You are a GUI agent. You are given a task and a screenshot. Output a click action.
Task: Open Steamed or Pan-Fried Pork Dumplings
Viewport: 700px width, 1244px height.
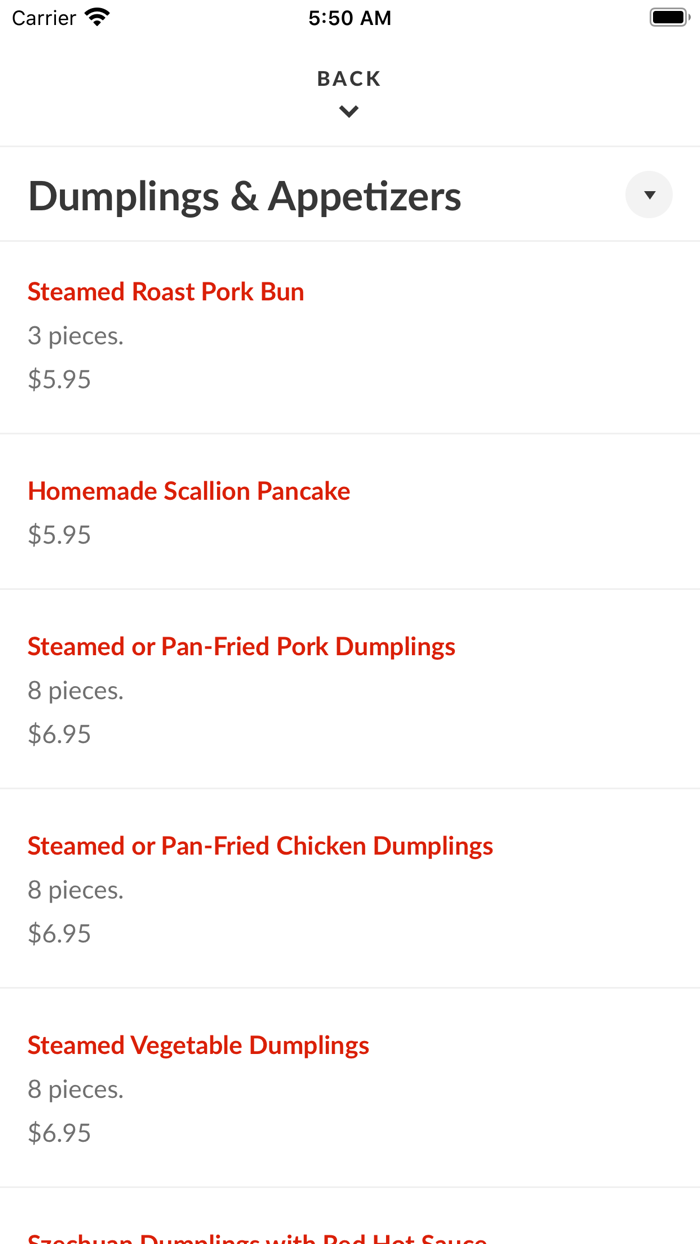tap(241, 646)
